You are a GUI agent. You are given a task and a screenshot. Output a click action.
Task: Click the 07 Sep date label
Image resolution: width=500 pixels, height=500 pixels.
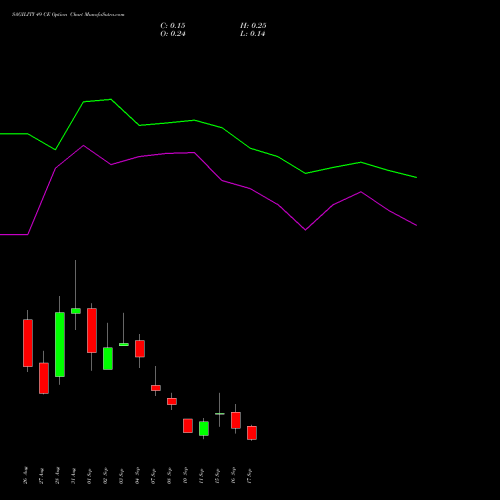pos(154,475)
